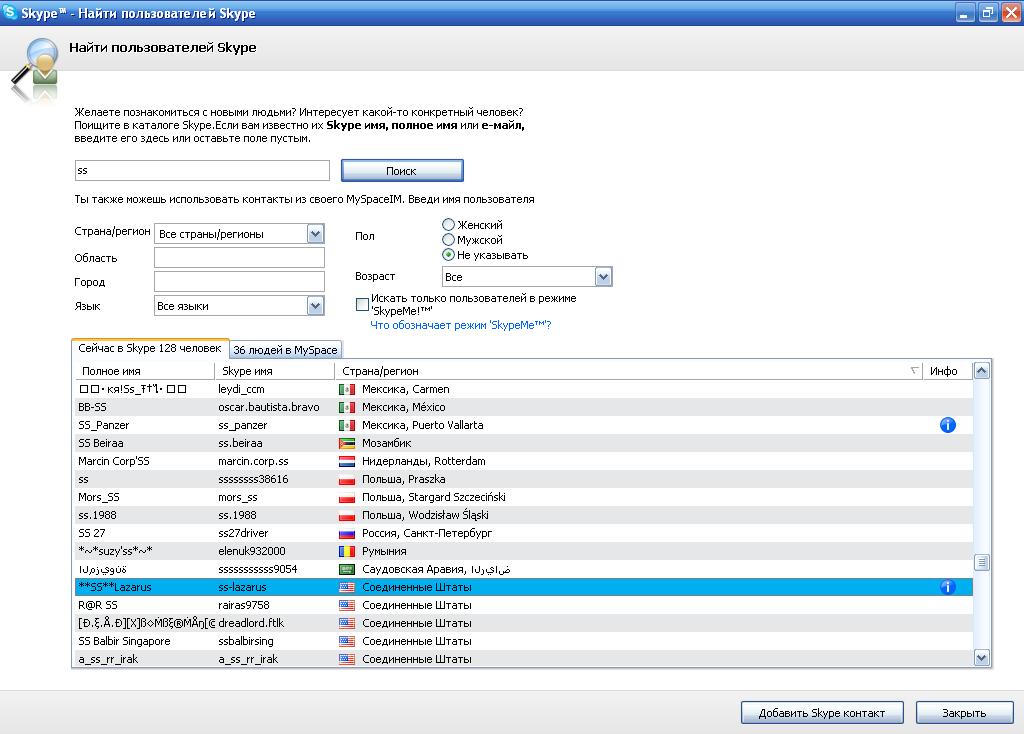
Task: Click the Город input field
Action: pos(239,281)
